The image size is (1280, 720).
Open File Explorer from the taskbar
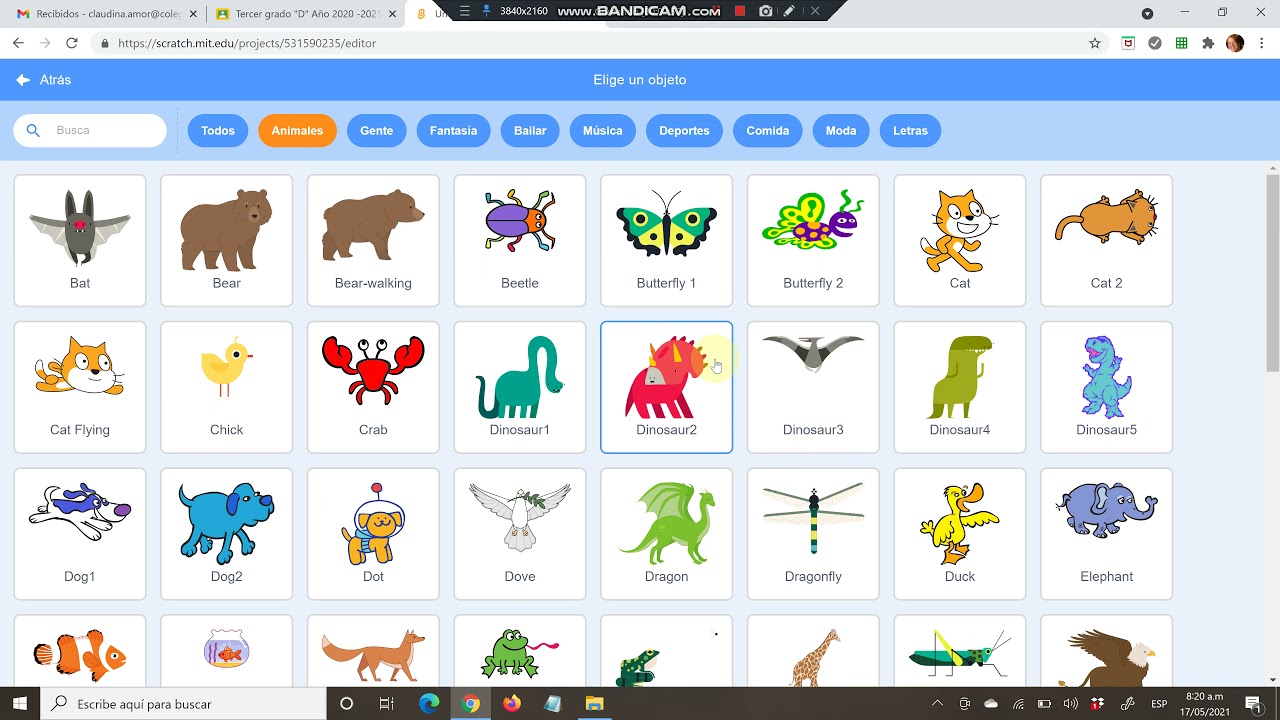pyautogui.click(x=594, y=704)
